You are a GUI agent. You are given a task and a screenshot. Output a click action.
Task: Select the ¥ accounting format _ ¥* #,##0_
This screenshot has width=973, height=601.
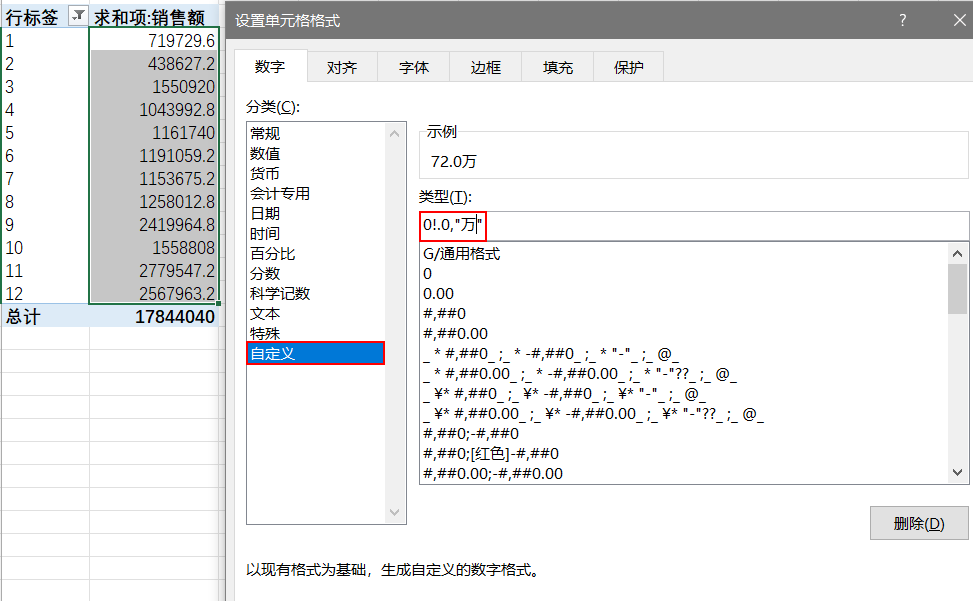tap(684, 394)
